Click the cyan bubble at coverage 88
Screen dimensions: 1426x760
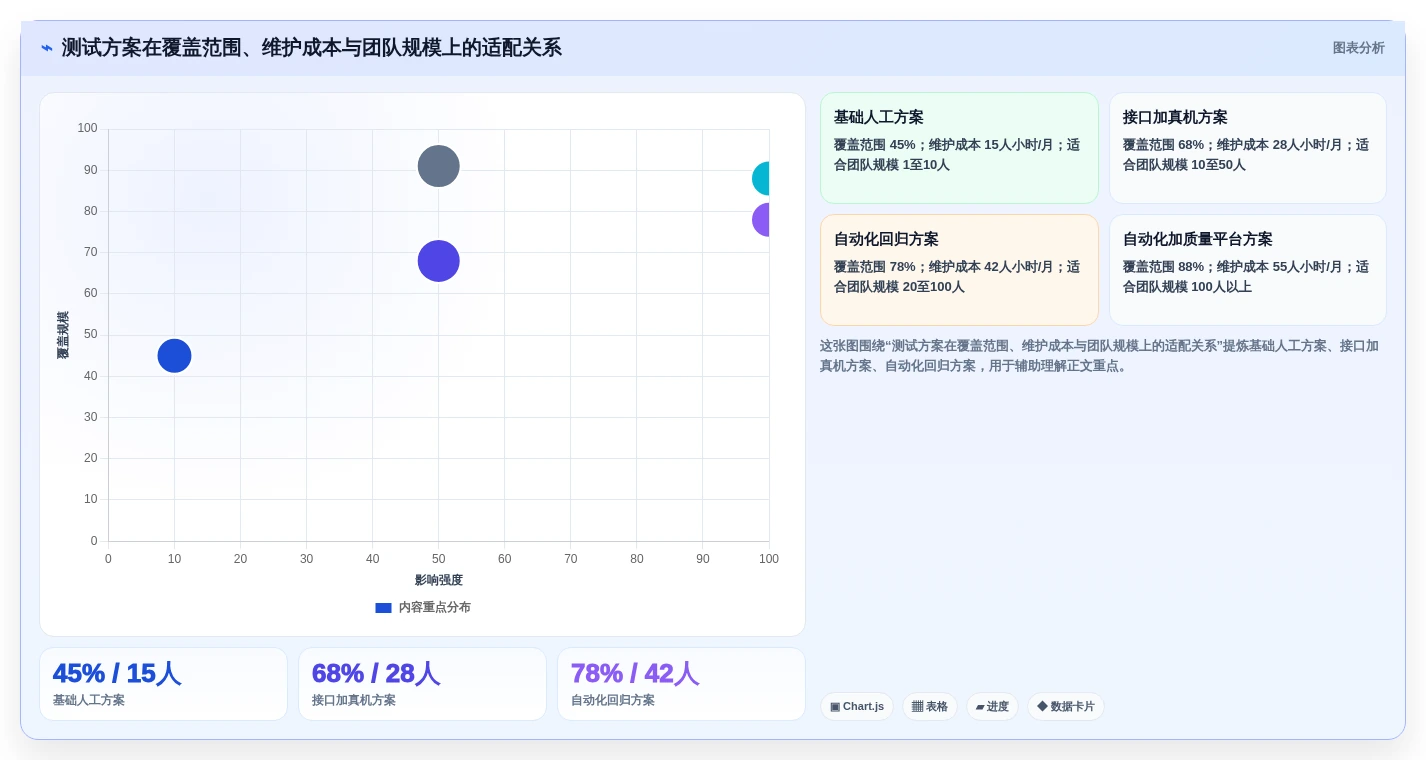click(761, 179)
